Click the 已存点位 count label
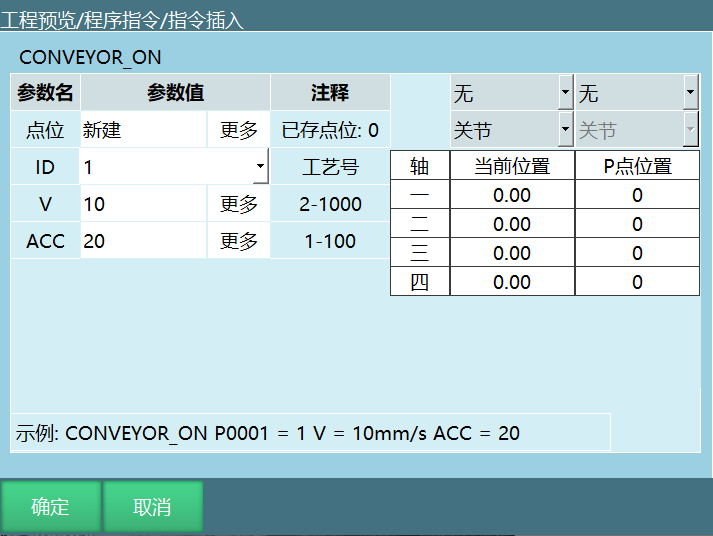The height and width of the screenshot is (536, 713). coord(330,130)
